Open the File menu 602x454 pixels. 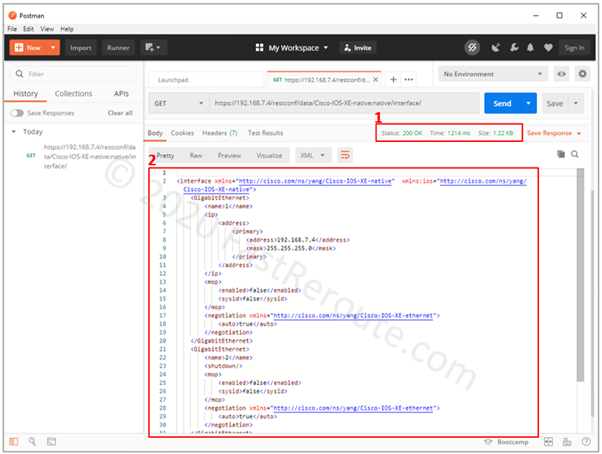pos(12,29)
